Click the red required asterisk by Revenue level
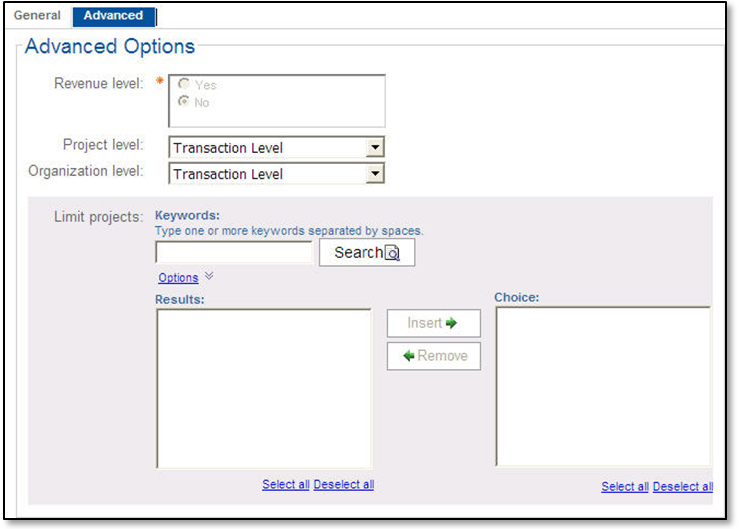739x529 pixels. pos(160,82)
